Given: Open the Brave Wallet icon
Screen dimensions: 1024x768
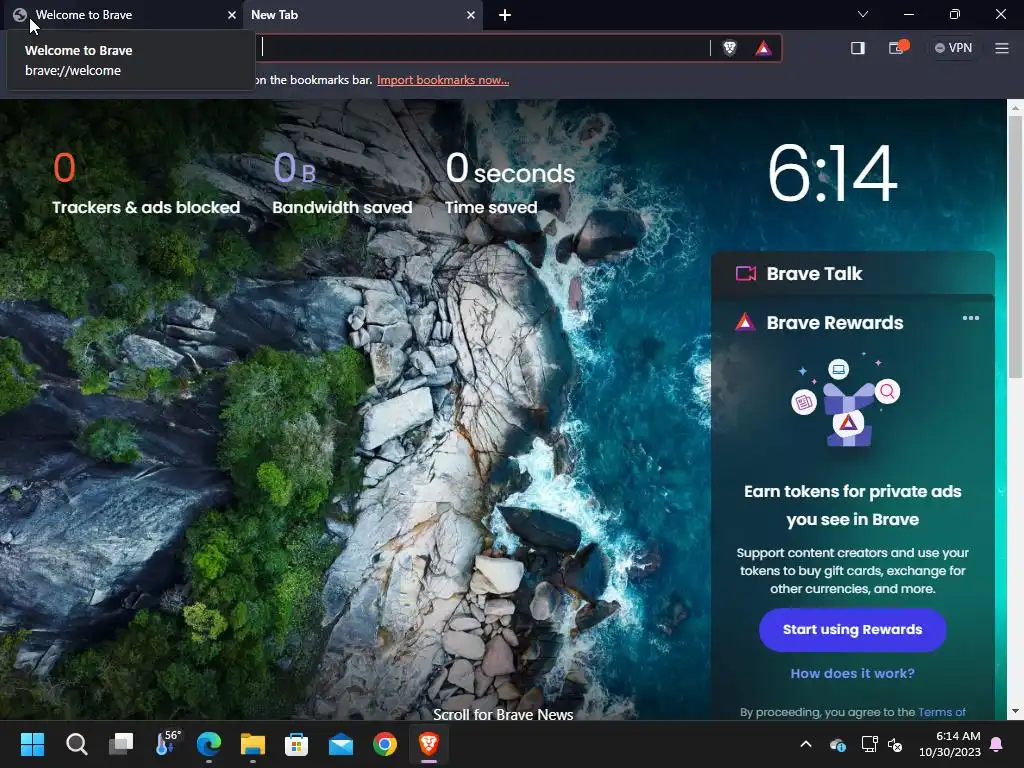Looking at the screenshot, I should [897, 48].
